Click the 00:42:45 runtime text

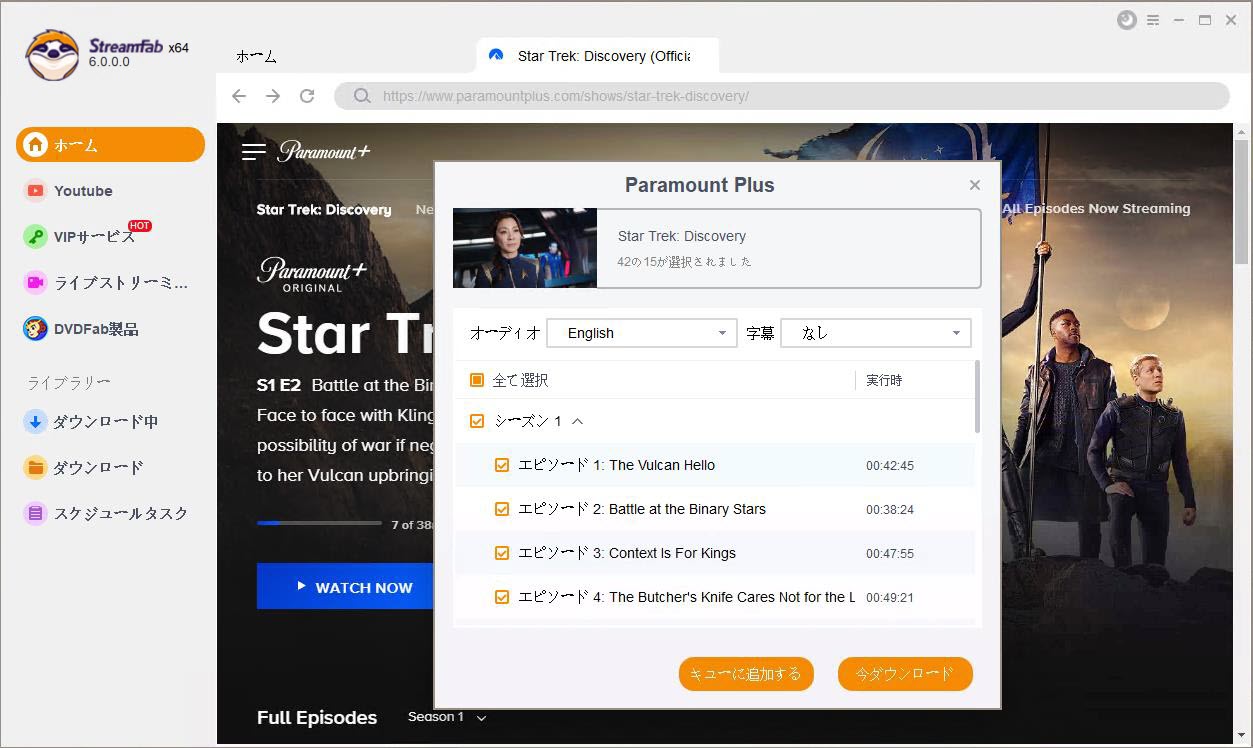[x=890, y=466]
